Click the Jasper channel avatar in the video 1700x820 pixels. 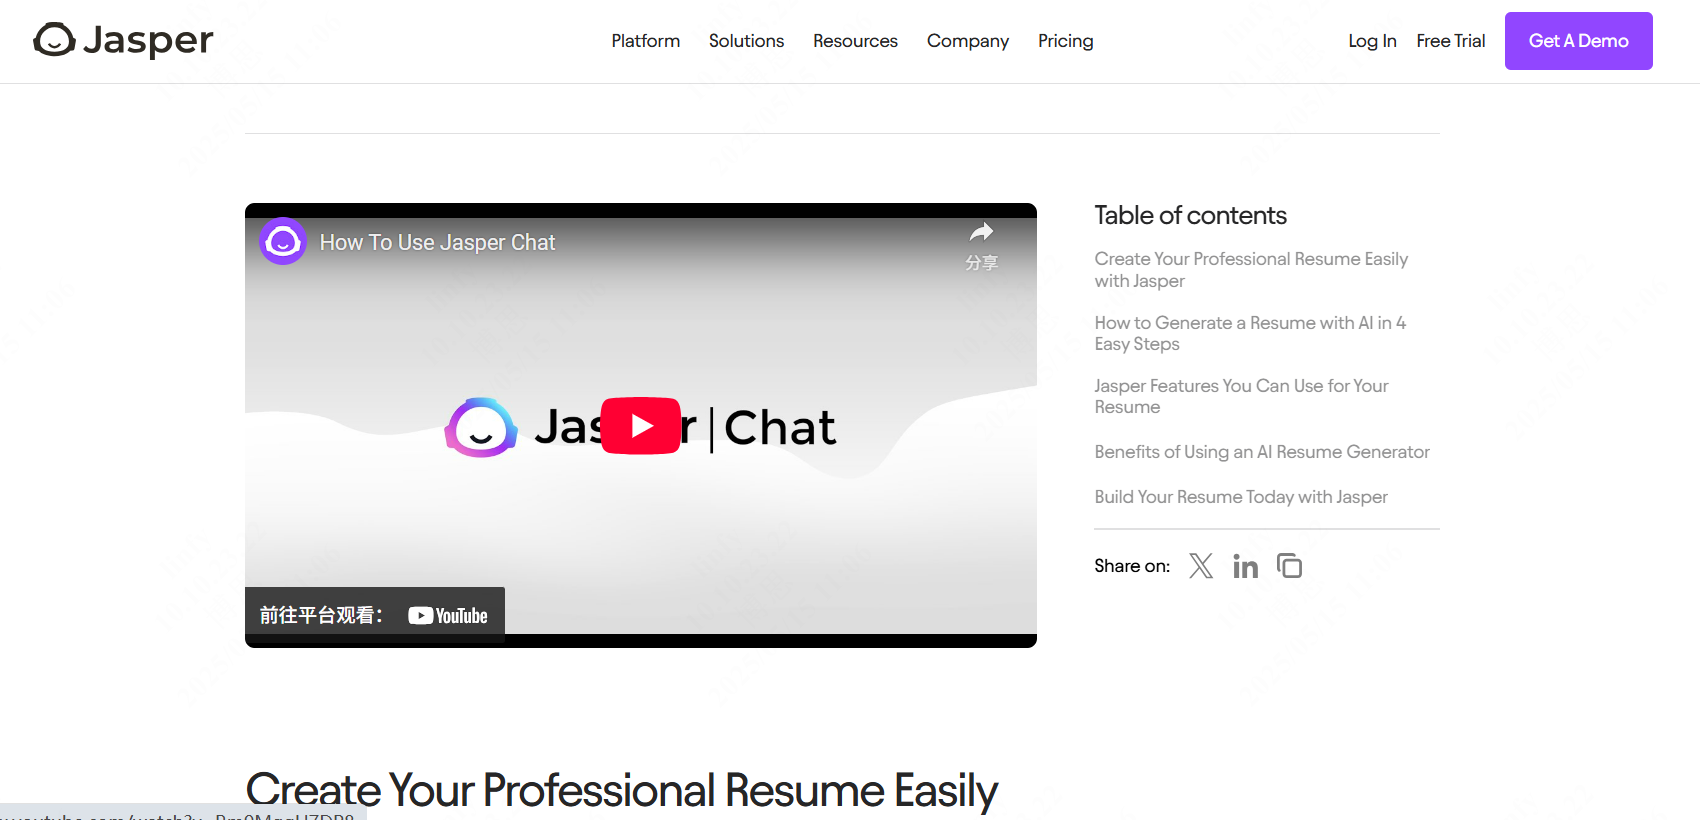283,241
